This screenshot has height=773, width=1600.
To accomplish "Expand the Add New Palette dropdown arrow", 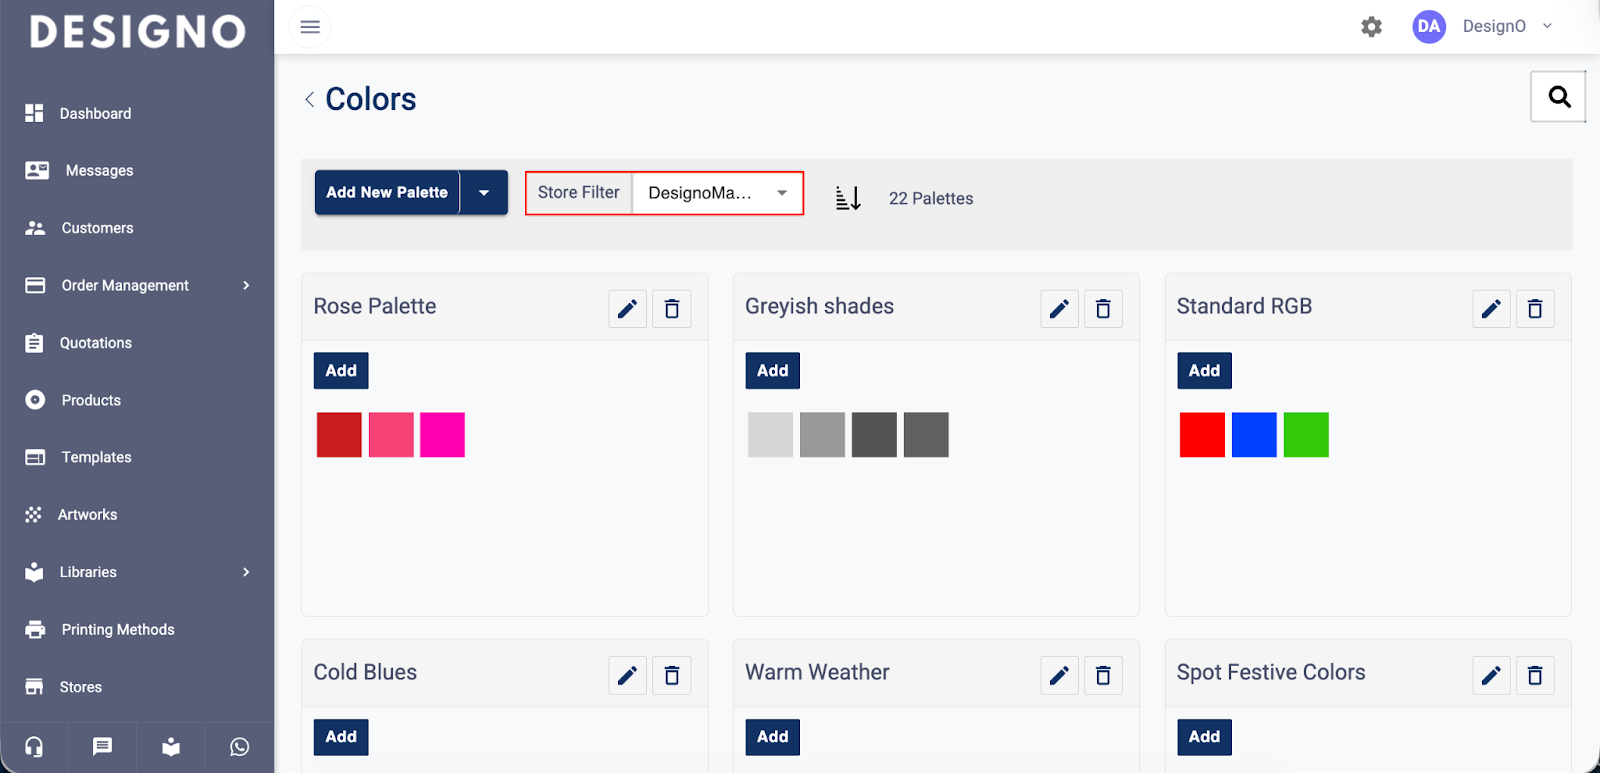I will (x=484, y=193).
